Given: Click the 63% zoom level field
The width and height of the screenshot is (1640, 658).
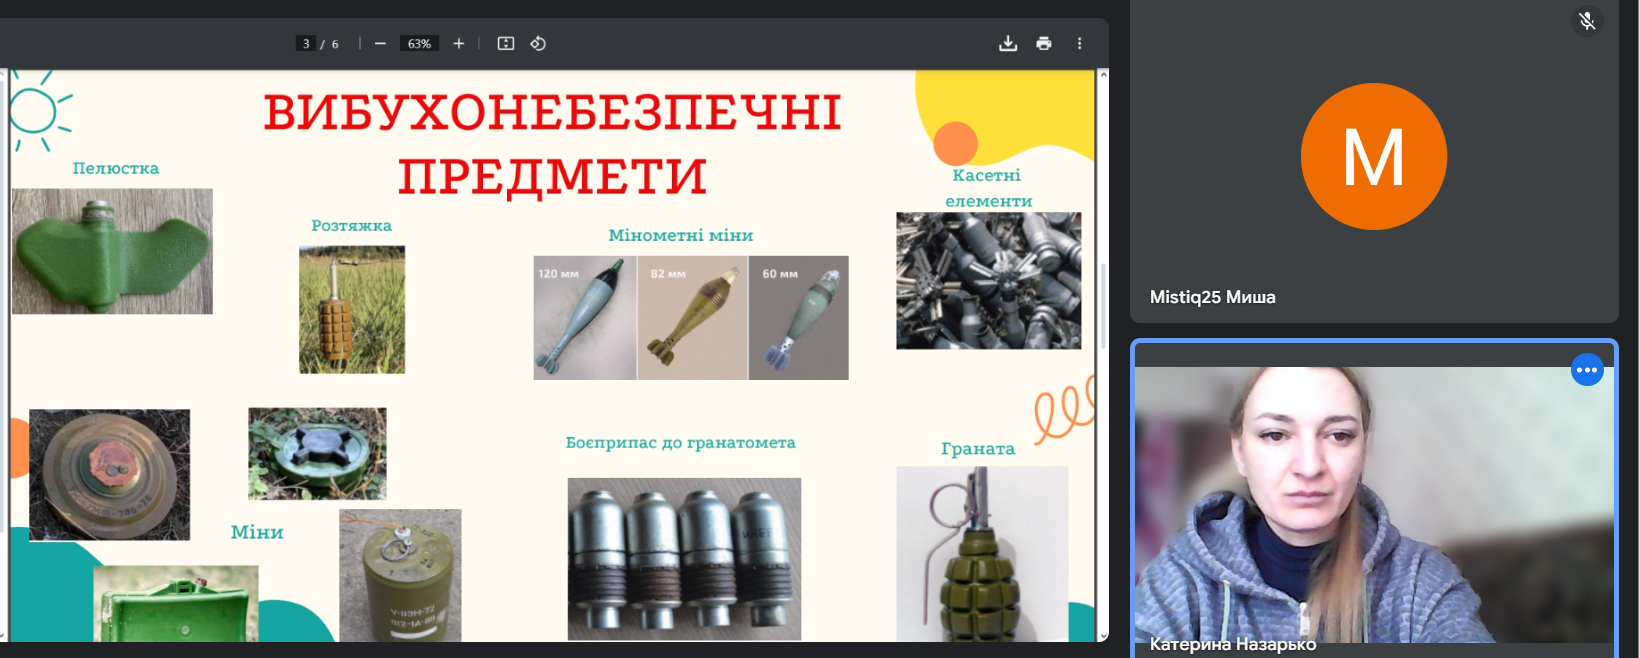Looking at the screenshot, I should [x=419, y=44].
